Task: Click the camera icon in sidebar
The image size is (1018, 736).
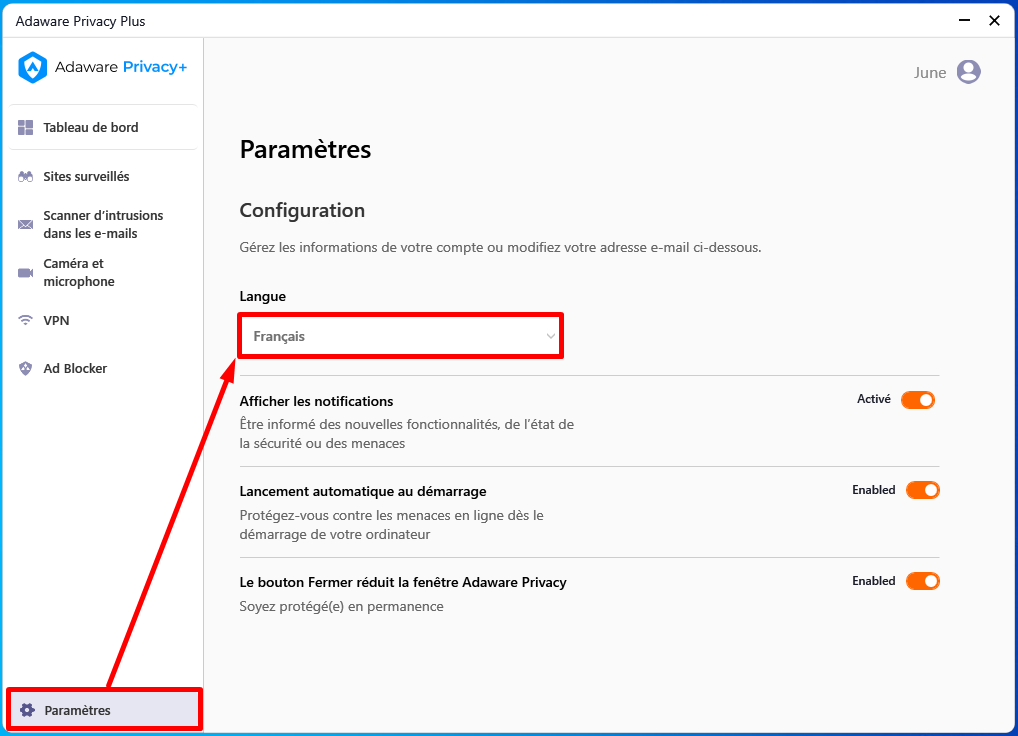Action: click(25, 273)
